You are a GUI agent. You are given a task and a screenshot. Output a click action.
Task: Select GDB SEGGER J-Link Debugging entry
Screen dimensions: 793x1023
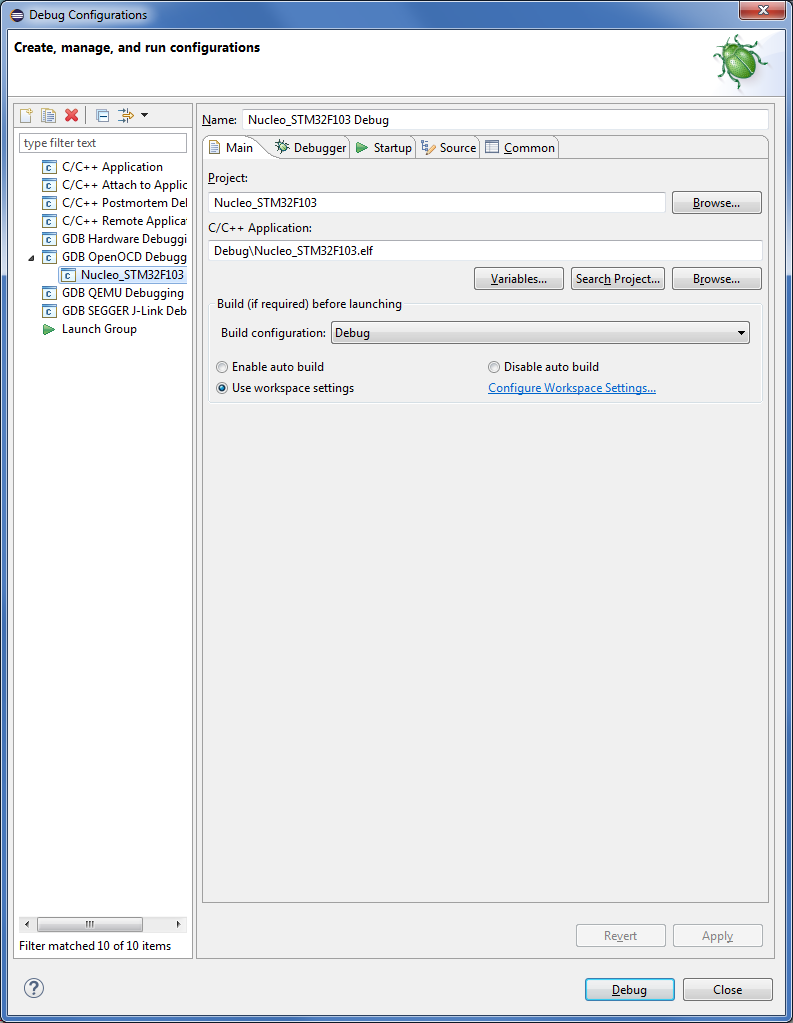(x=124, y=311)
